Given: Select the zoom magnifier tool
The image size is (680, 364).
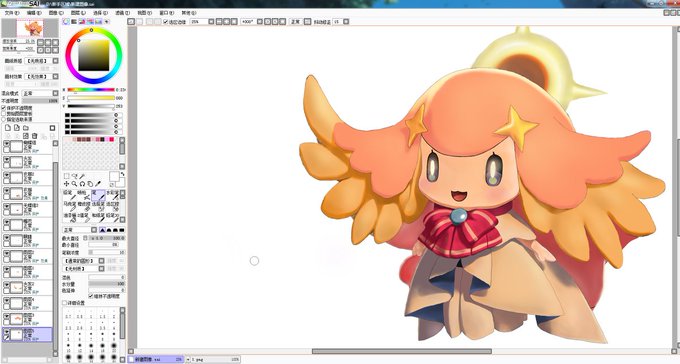Looking at the screenshot, I should tap(74, 184).
